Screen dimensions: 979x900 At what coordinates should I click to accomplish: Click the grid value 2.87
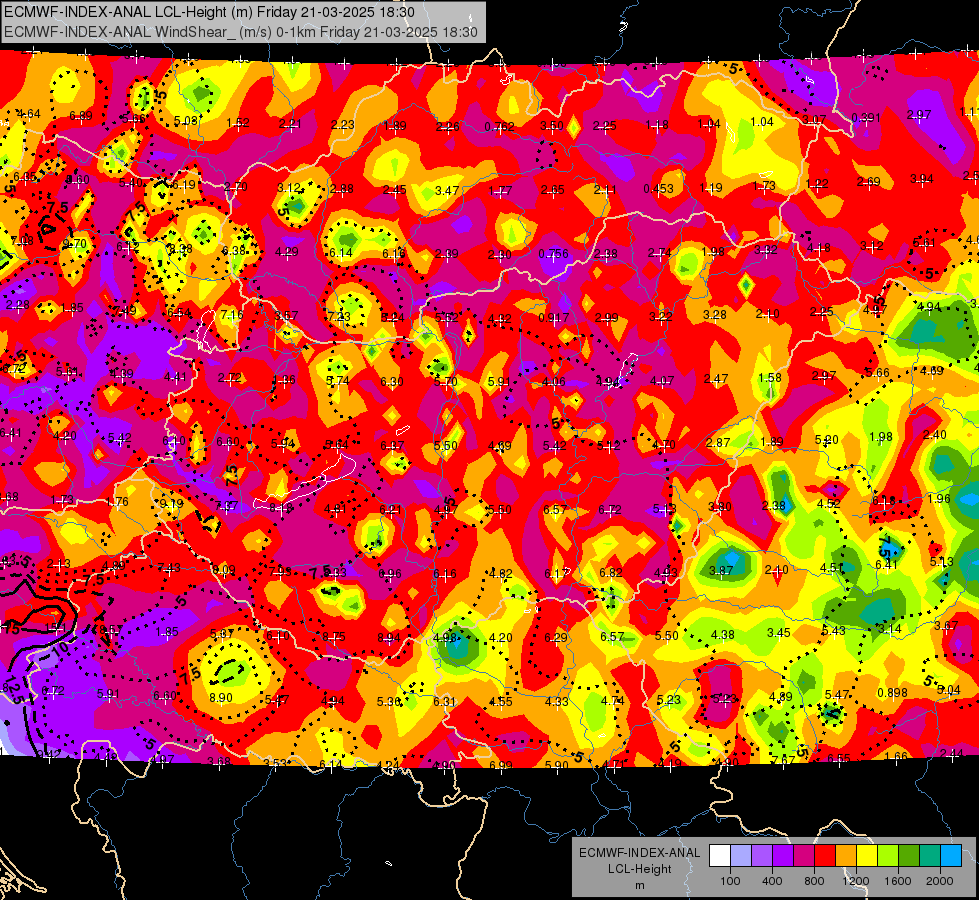tap(718, 442)
